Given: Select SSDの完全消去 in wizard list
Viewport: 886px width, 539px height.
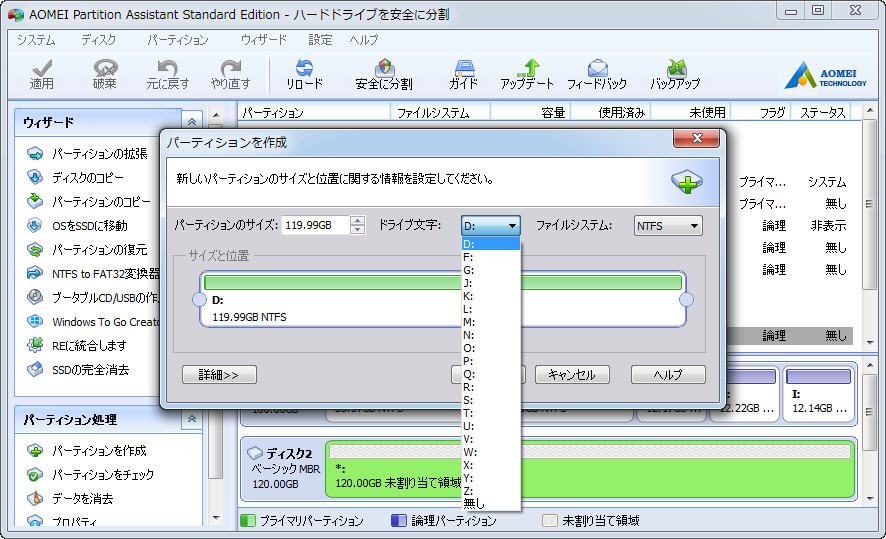Looking at the screenshot, I should click(x=78, y=370).
